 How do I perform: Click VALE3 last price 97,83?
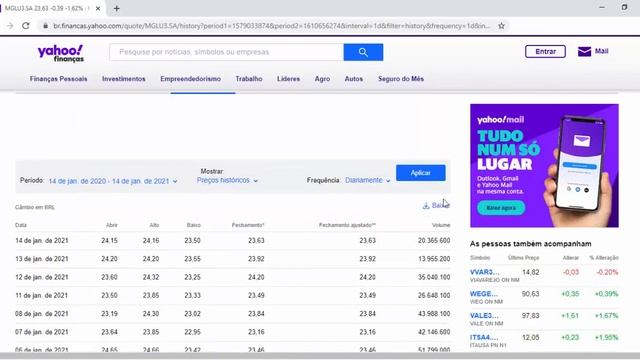click(x=530, y=316)
